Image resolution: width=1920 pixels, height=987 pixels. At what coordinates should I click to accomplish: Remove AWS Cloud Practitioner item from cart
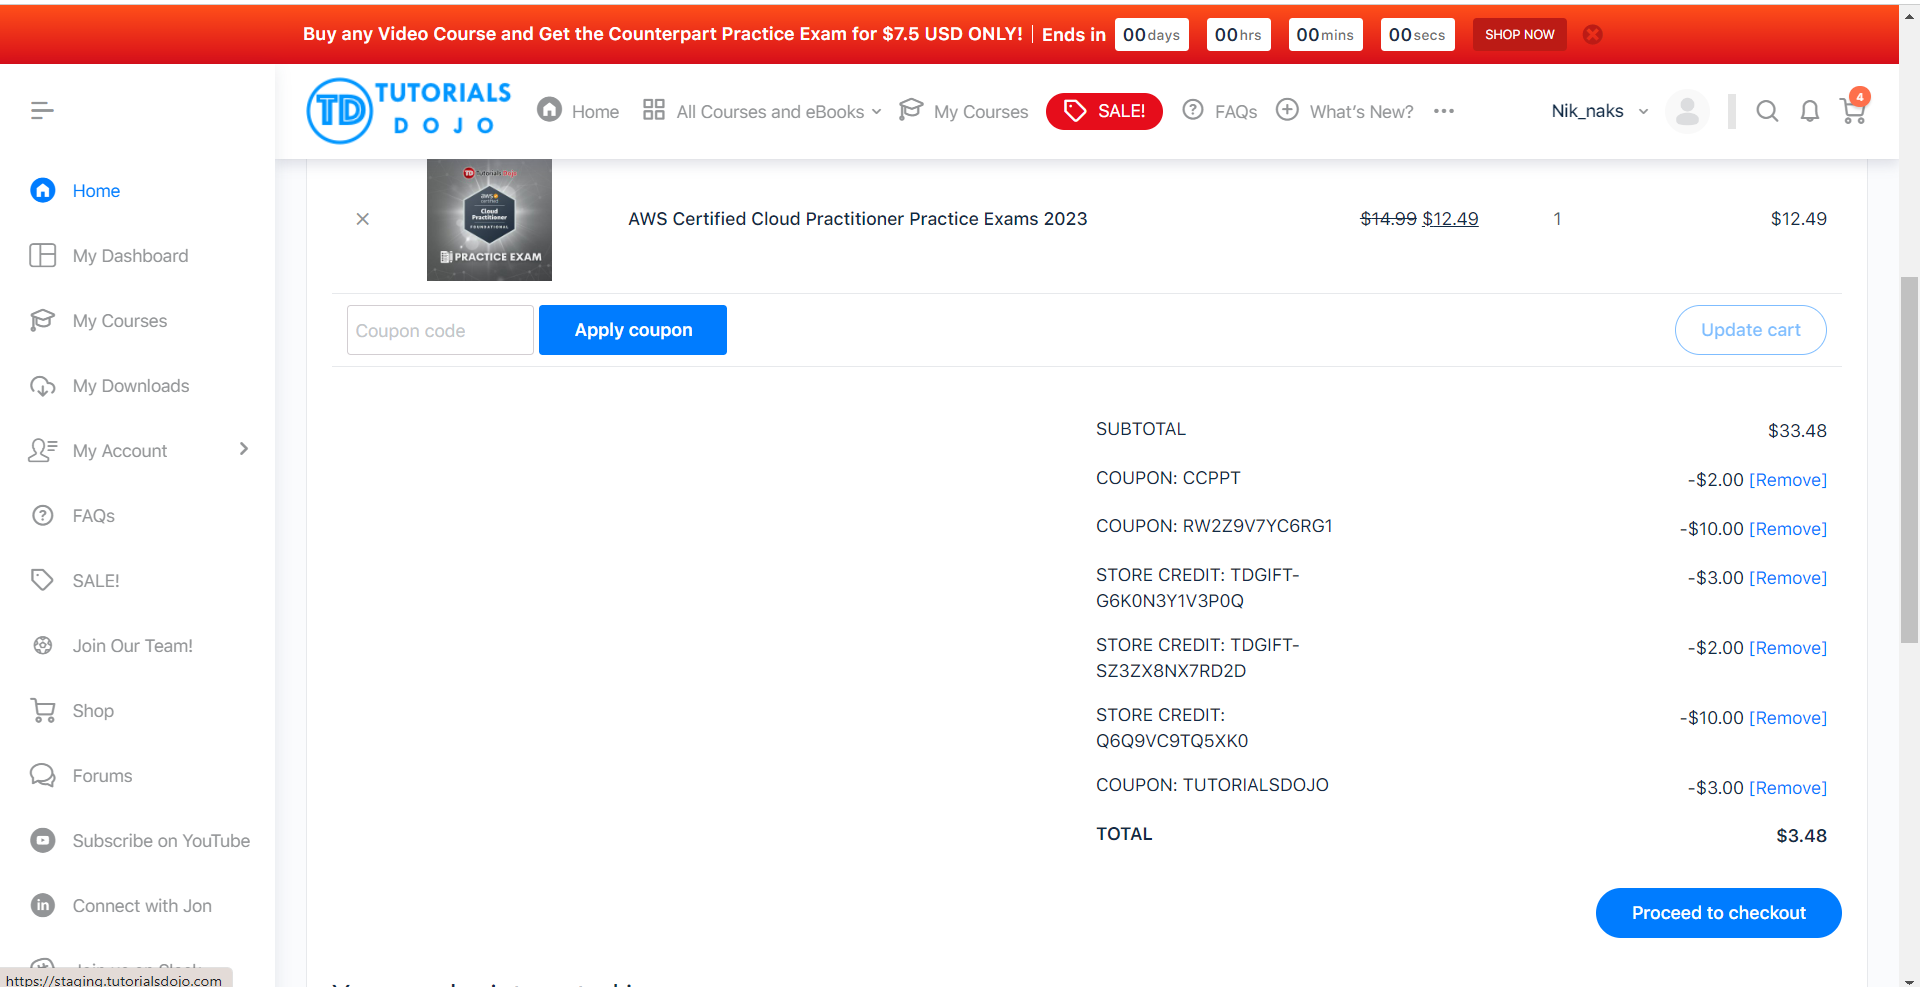(x=363, y=219)
